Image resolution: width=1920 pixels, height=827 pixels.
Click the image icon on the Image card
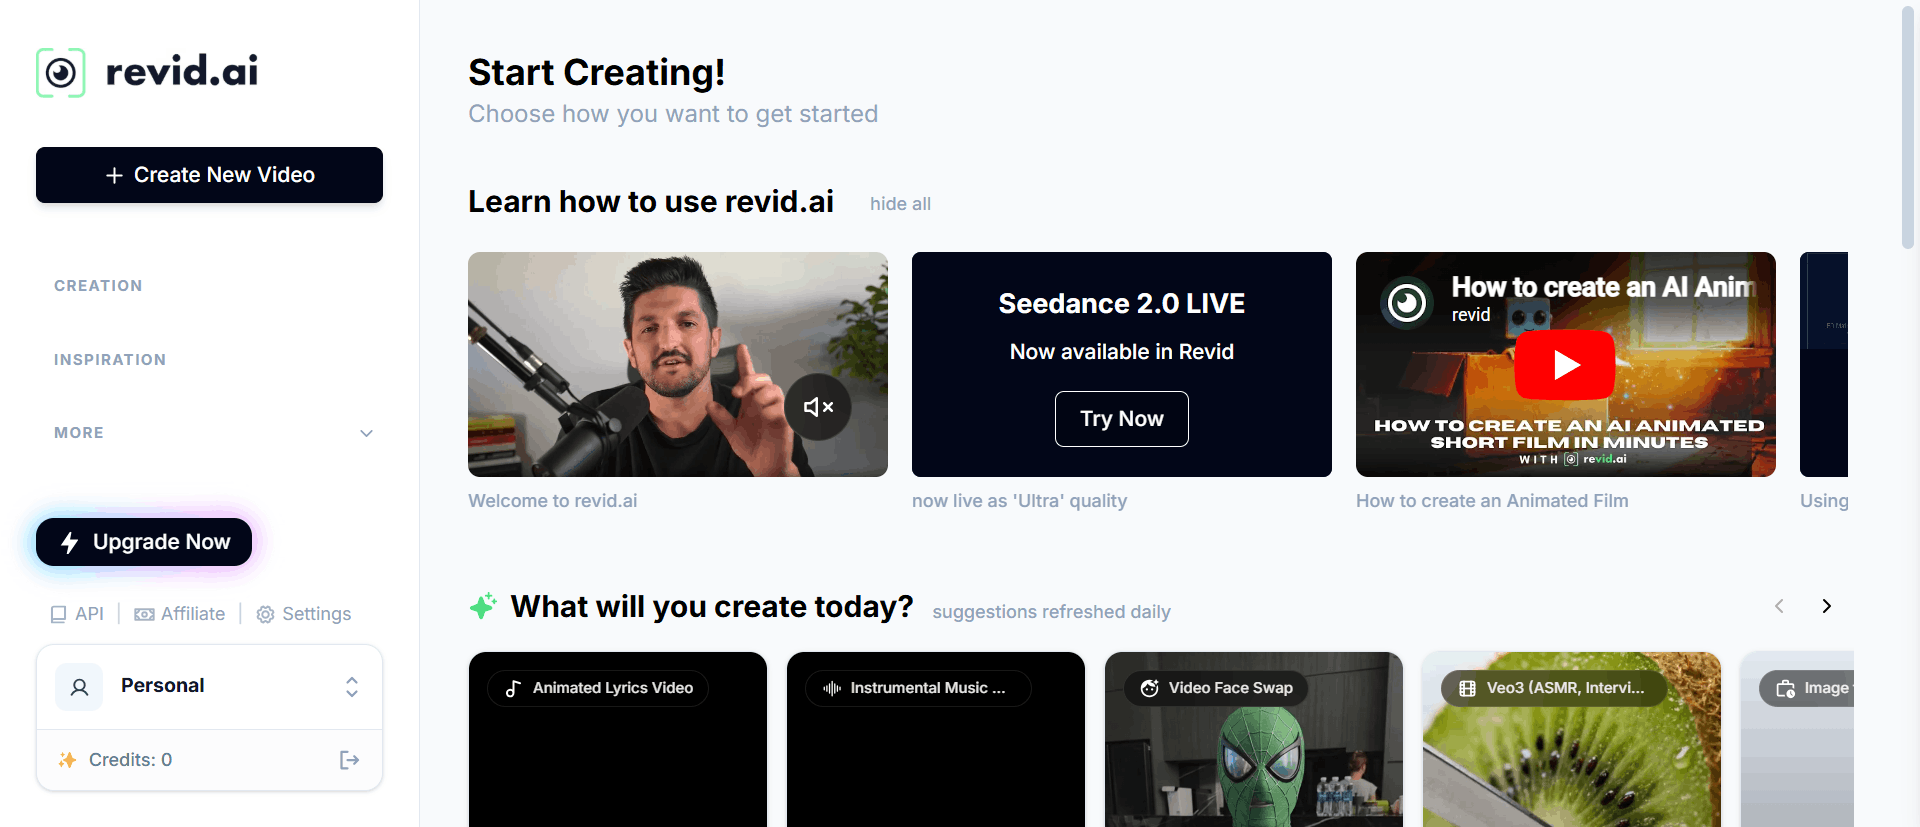(x=1785, y=688)
